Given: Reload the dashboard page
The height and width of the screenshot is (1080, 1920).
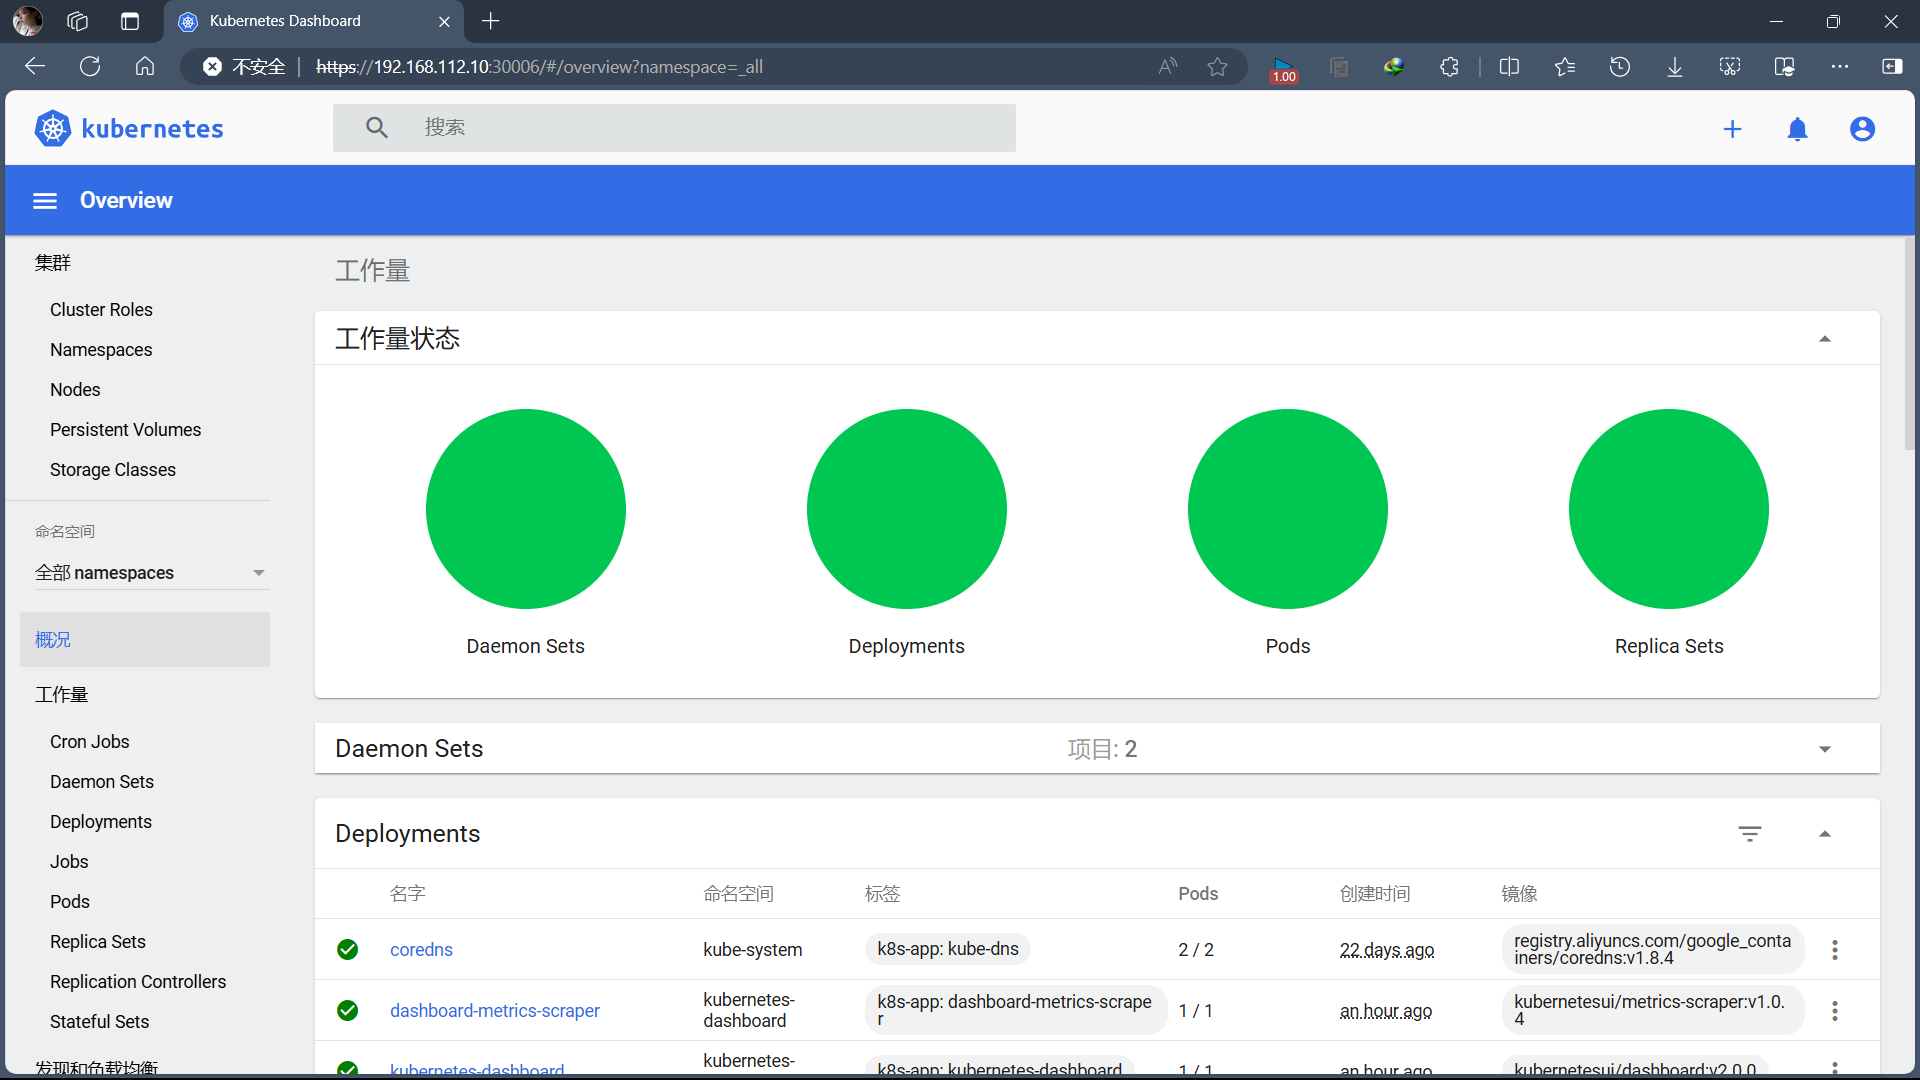Looking at the screenshot, I should pos(90,67).
